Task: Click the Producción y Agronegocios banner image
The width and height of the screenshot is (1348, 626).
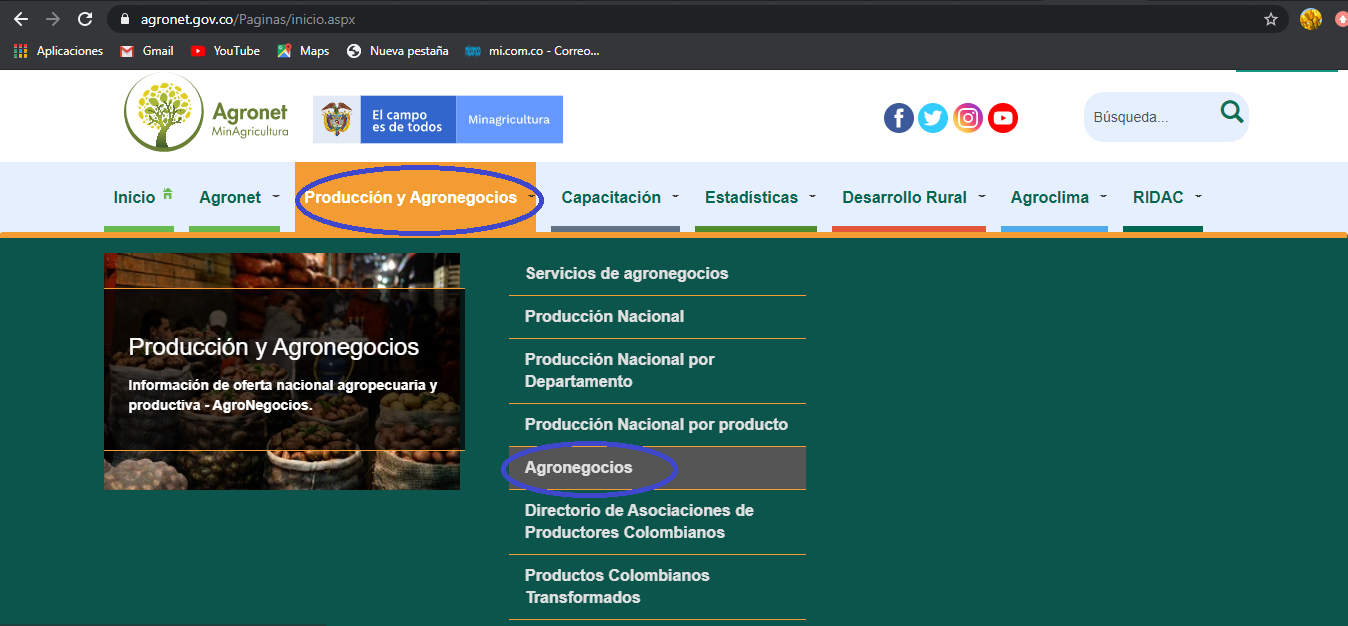Action: [x=282, y=370]
